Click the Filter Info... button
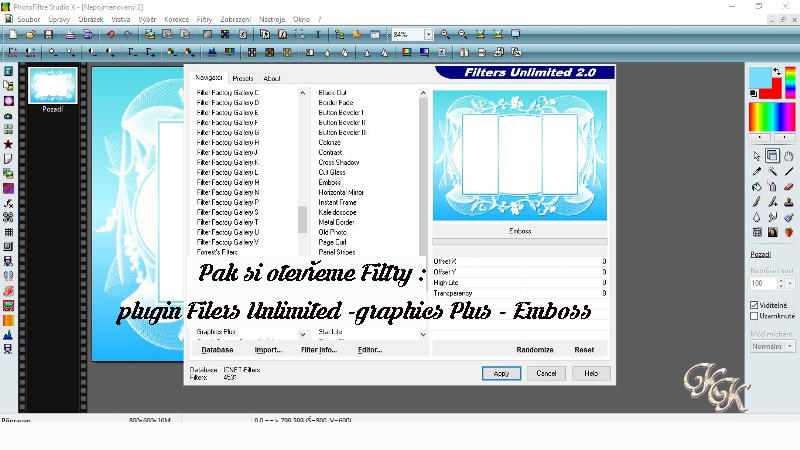Image resolution: width=800 pixels, height=450 pixels. (x=319, y=349)
